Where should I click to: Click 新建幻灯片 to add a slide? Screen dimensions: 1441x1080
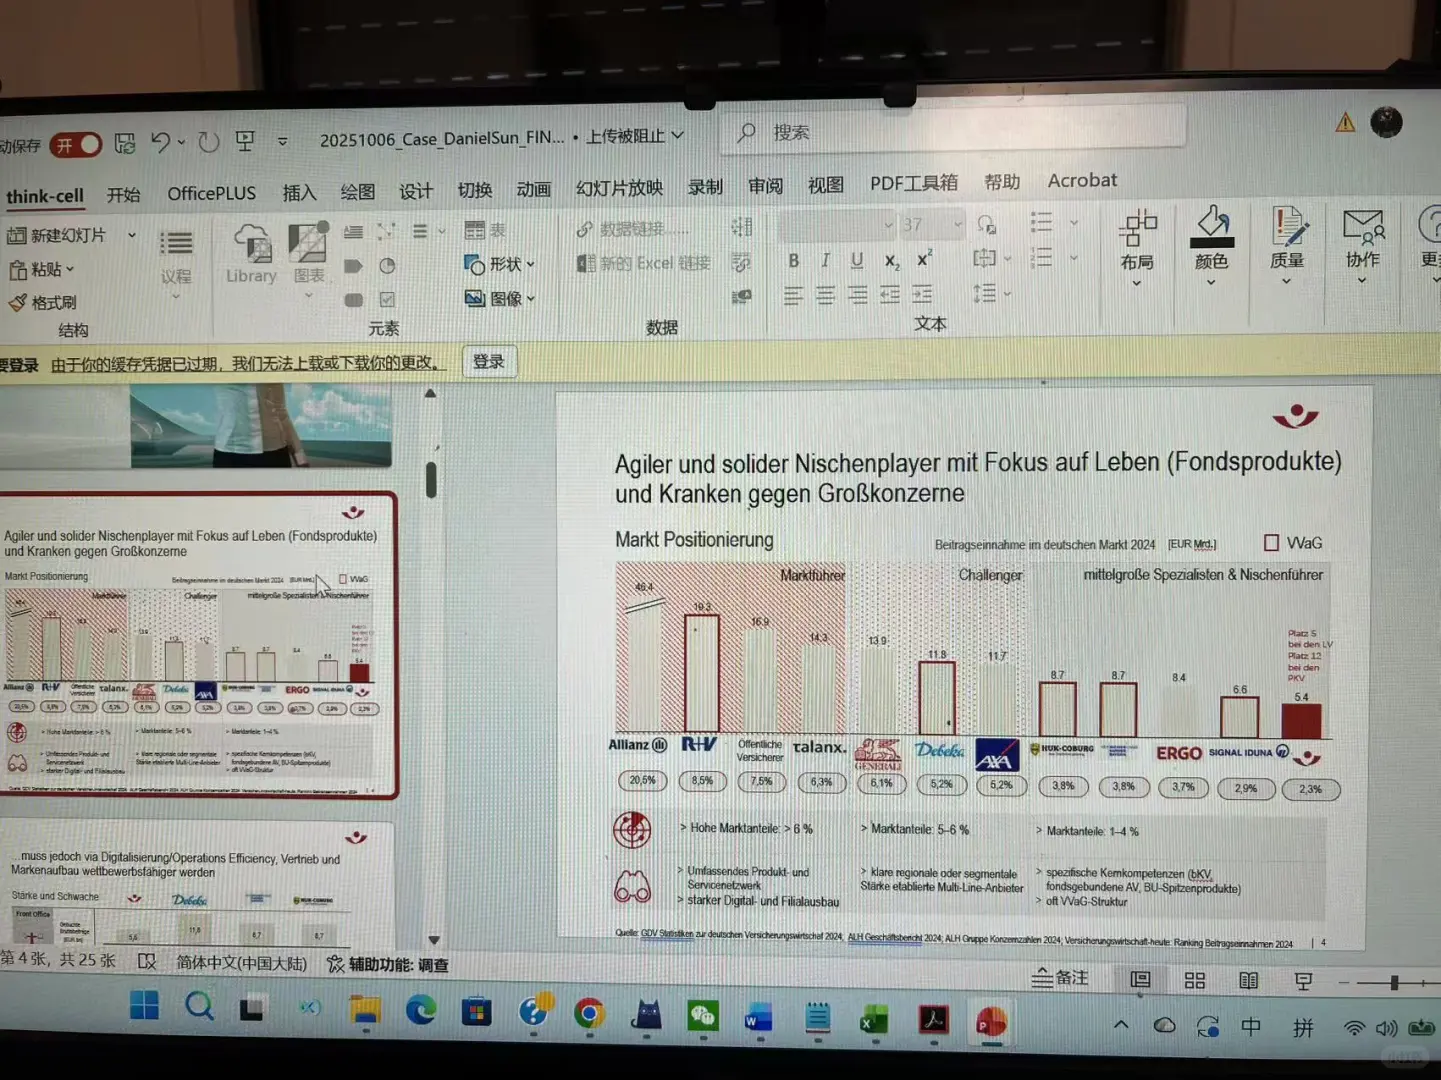(x=70, y=235)
